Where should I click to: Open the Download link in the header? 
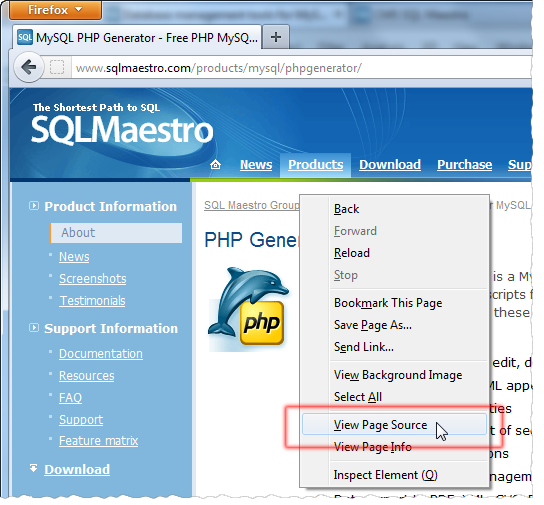pos(390,165)
